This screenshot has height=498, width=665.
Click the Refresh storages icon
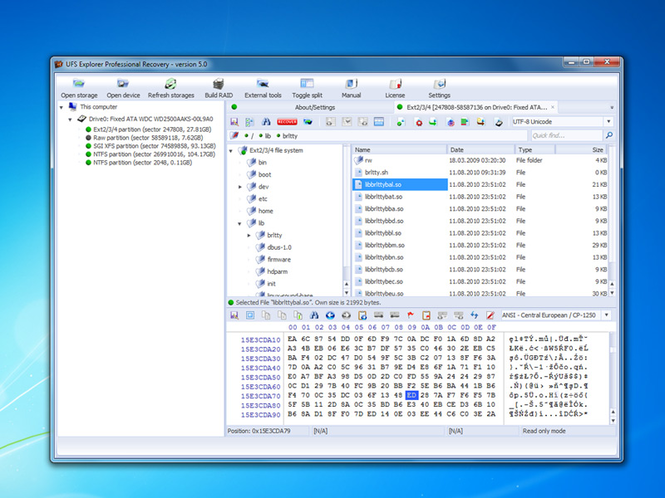(170, 84)
